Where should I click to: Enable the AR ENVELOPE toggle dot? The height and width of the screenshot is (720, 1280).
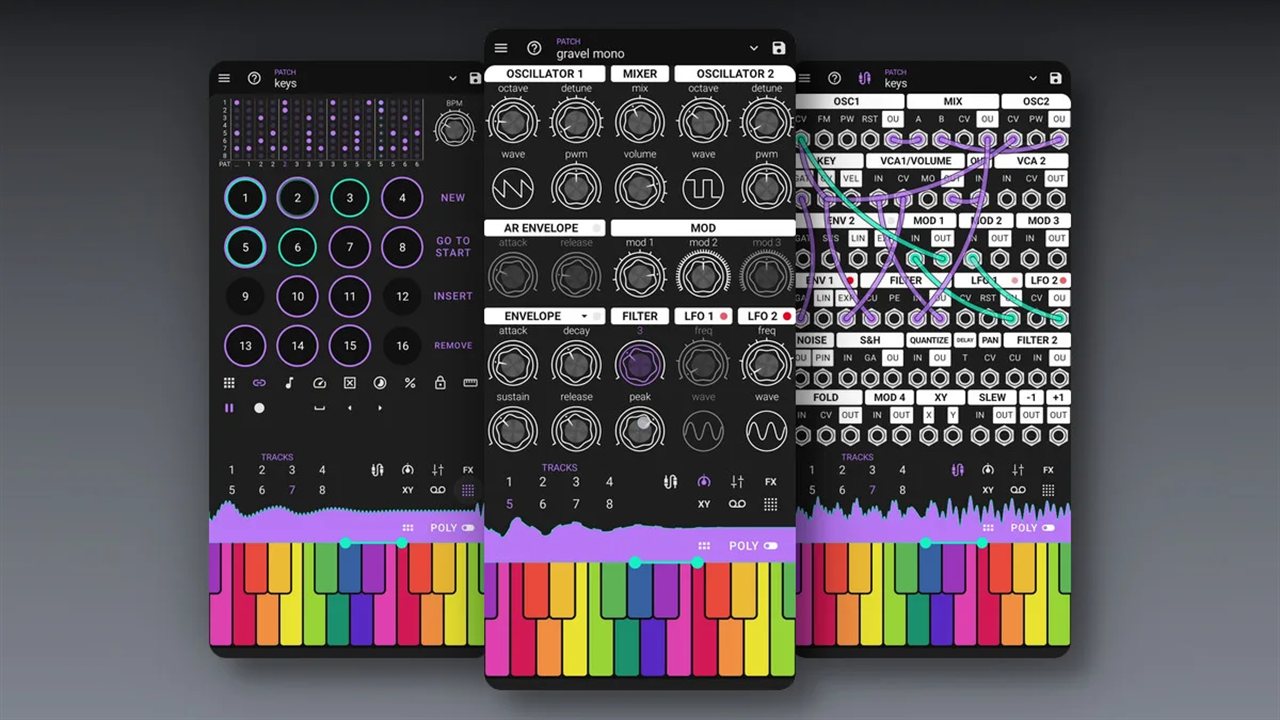click(597, 228)
